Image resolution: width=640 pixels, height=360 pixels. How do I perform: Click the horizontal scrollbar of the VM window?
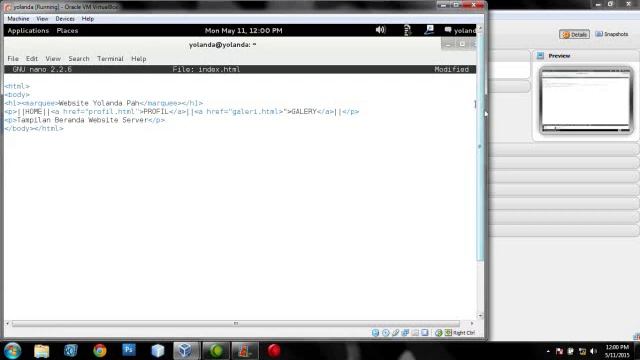point(236,324)
